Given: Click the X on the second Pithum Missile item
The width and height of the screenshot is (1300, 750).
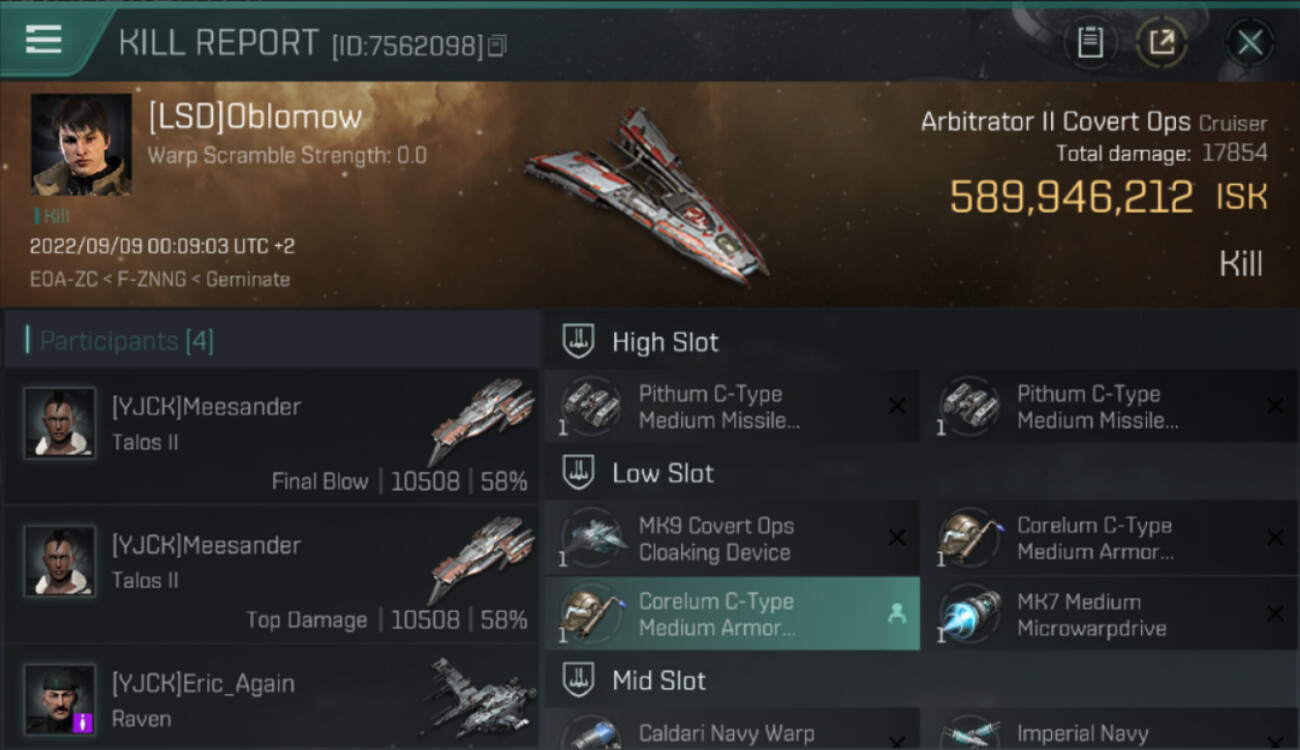Looking at the screenshot, I should (1275, 406).
